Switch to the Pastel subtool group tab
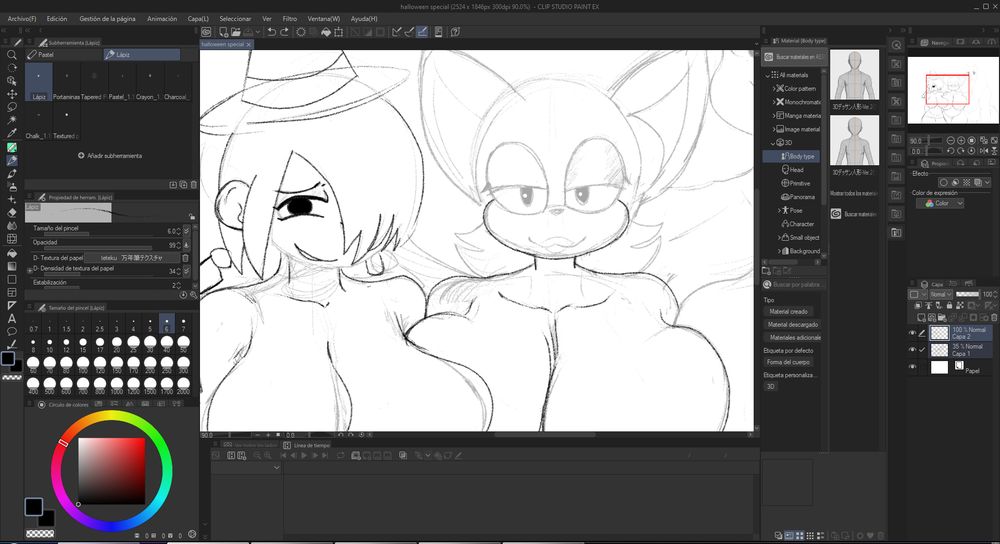The width and height of the screenshot is (1000, 544). 64,55
